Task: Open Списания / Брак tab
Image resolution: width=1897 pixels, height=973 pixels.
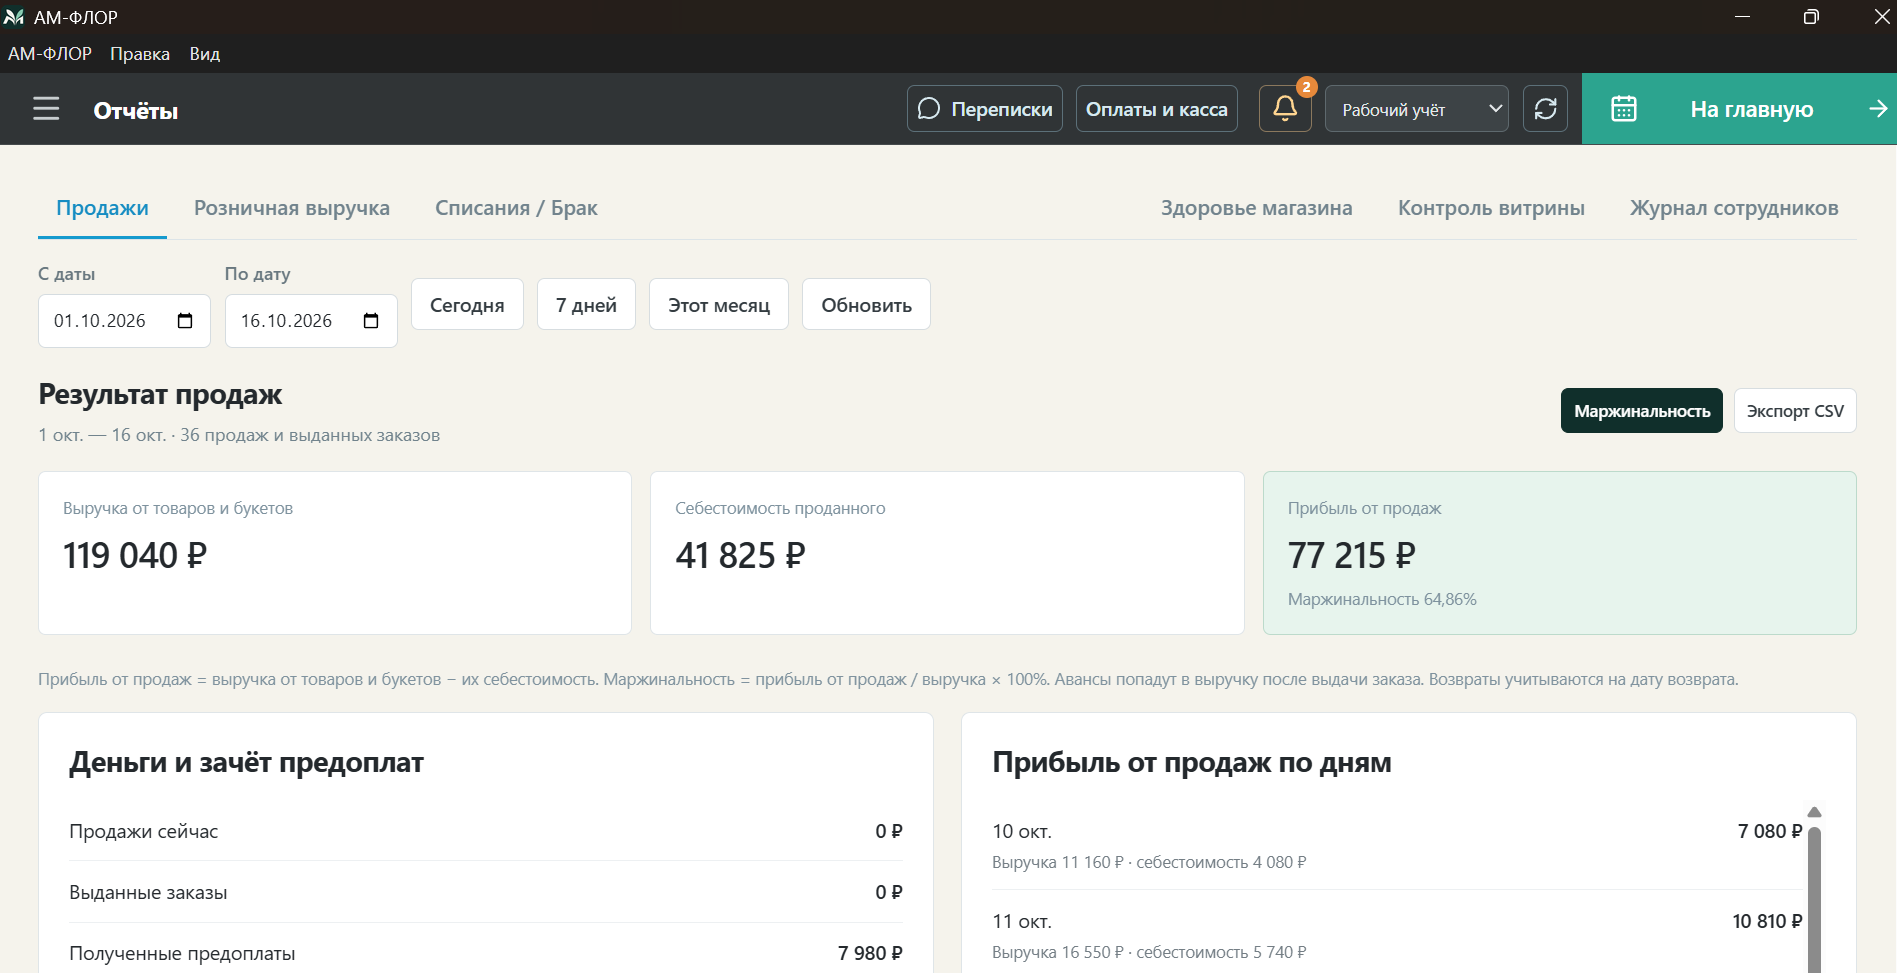Action: tap(516, 208)
